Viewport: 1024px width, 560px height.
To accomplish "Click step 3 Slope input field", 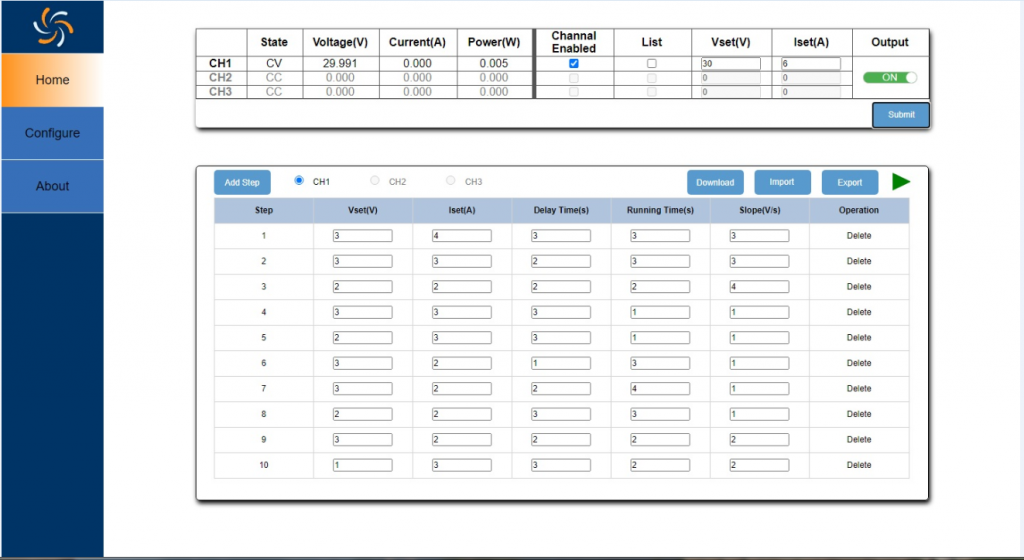I will [x=759, y=287].
